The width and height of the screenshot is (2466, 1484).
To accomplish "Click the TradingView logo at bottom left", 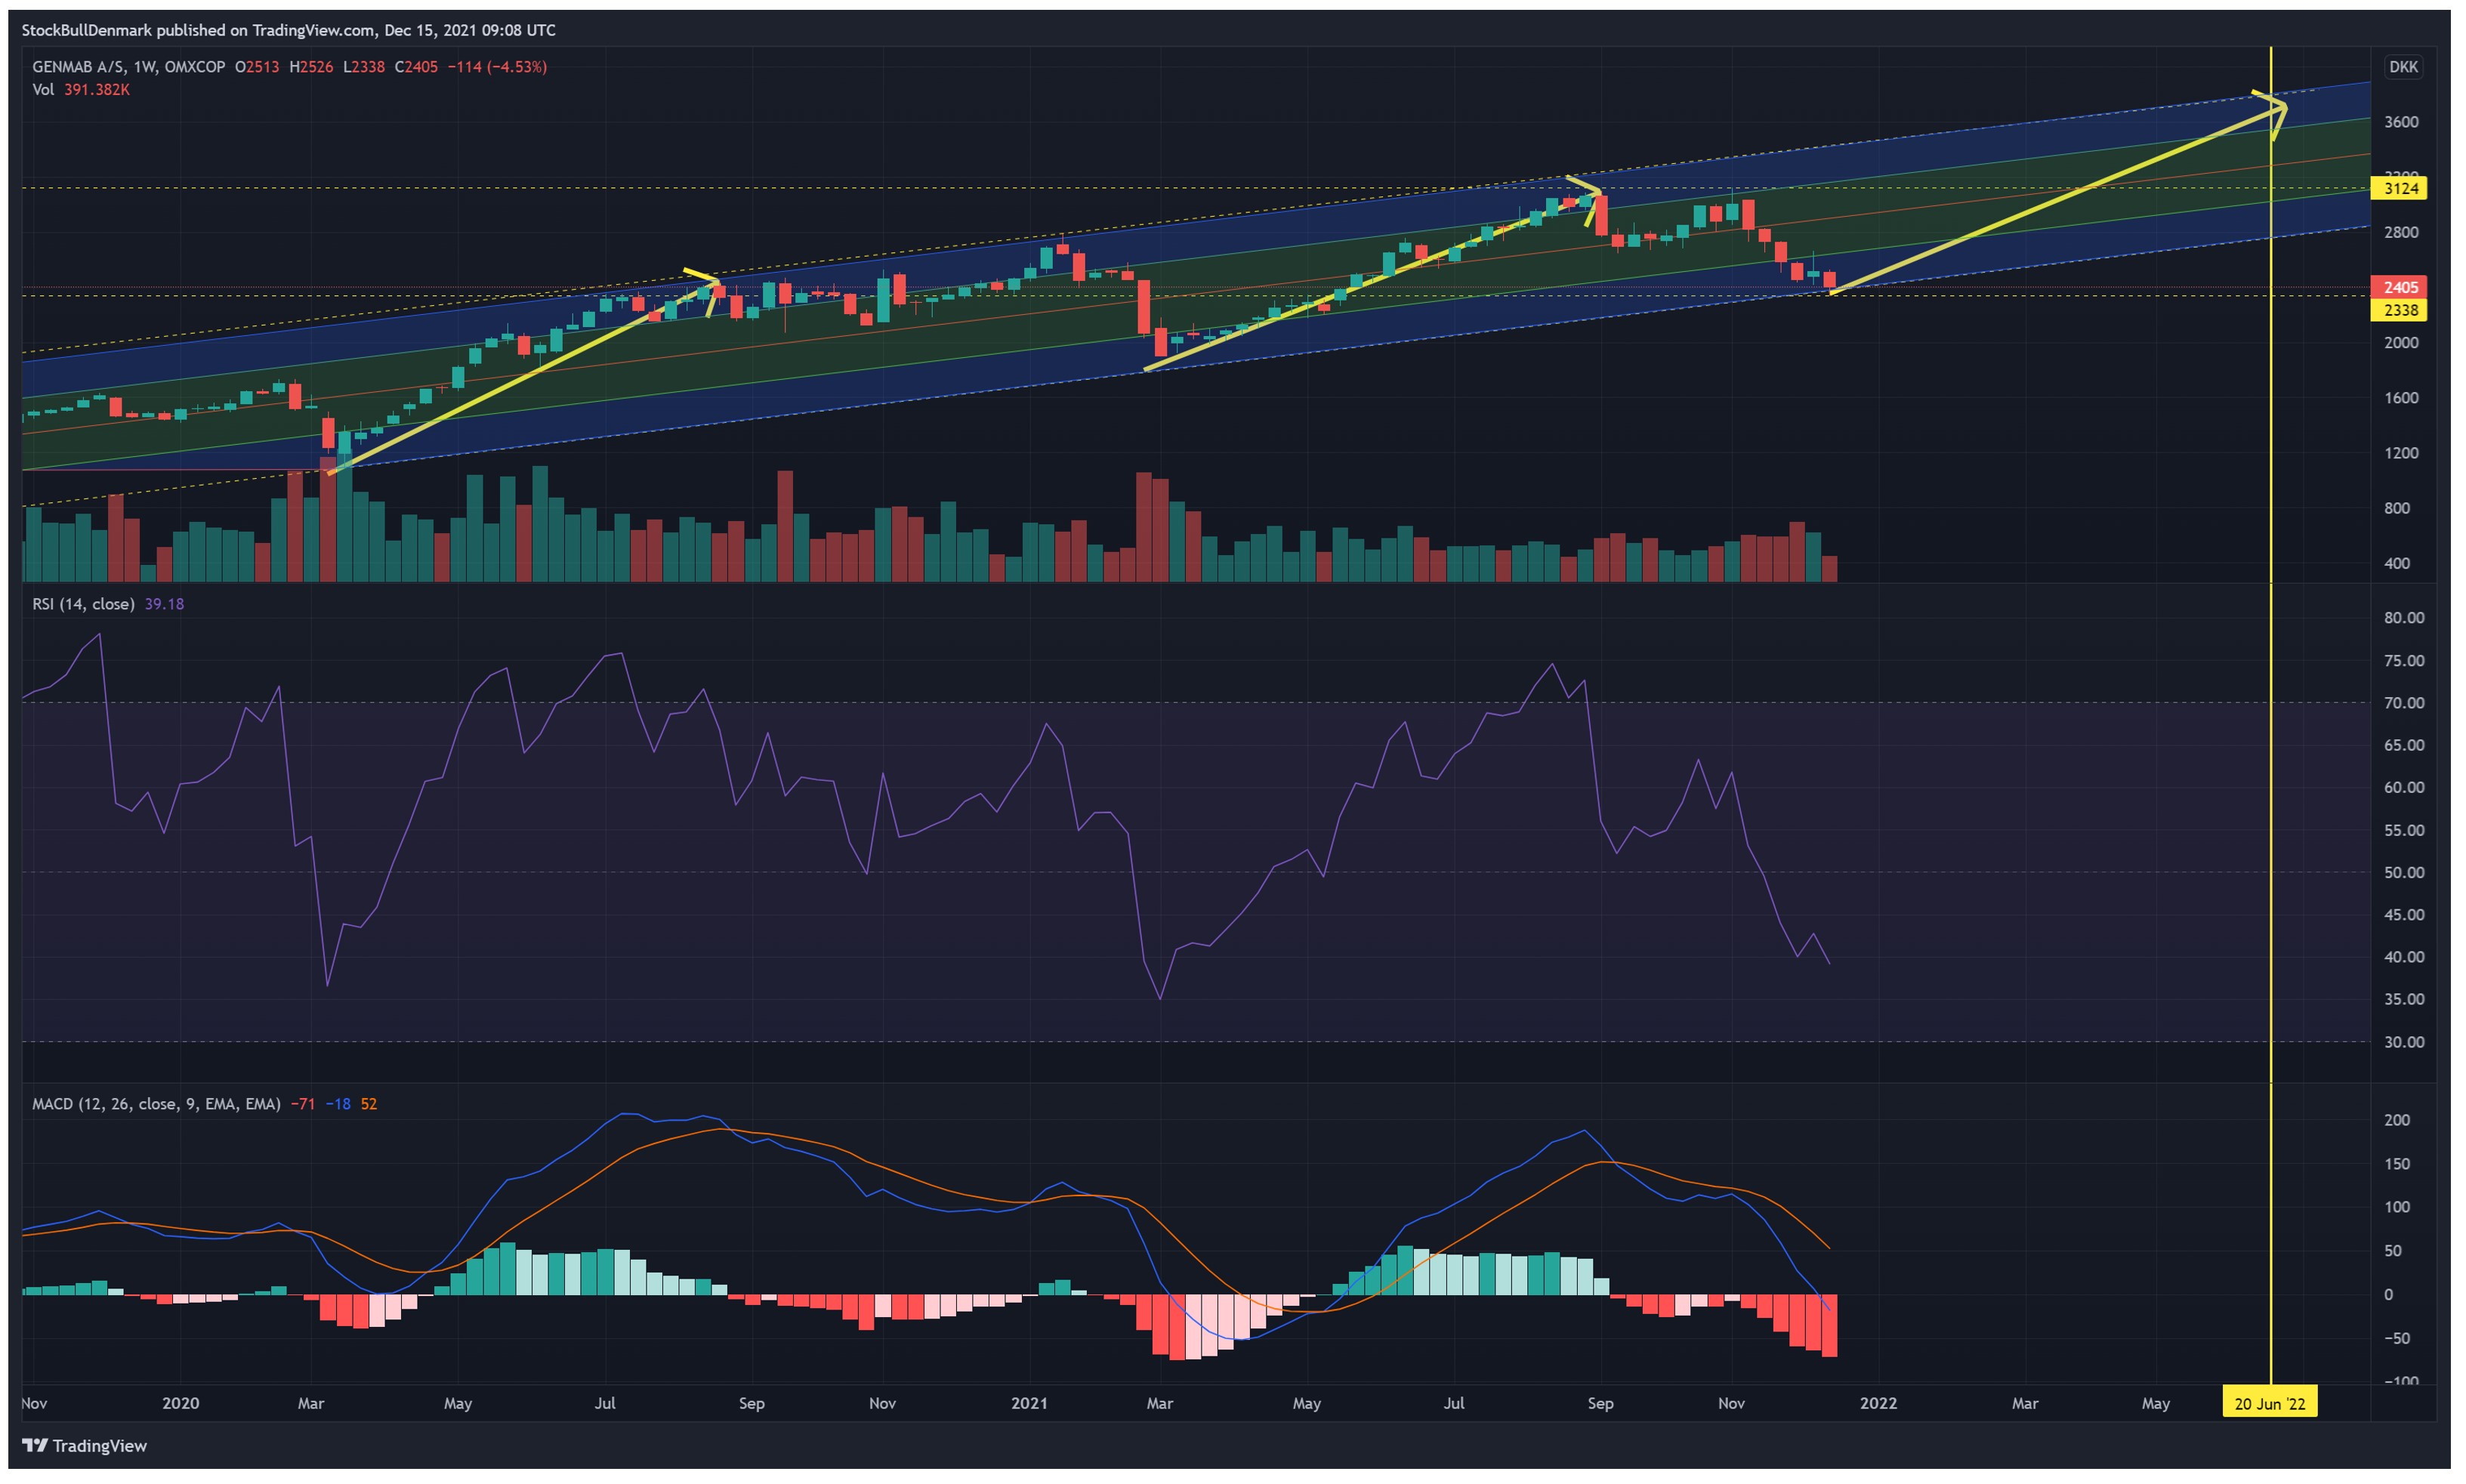I will 84,1445.
